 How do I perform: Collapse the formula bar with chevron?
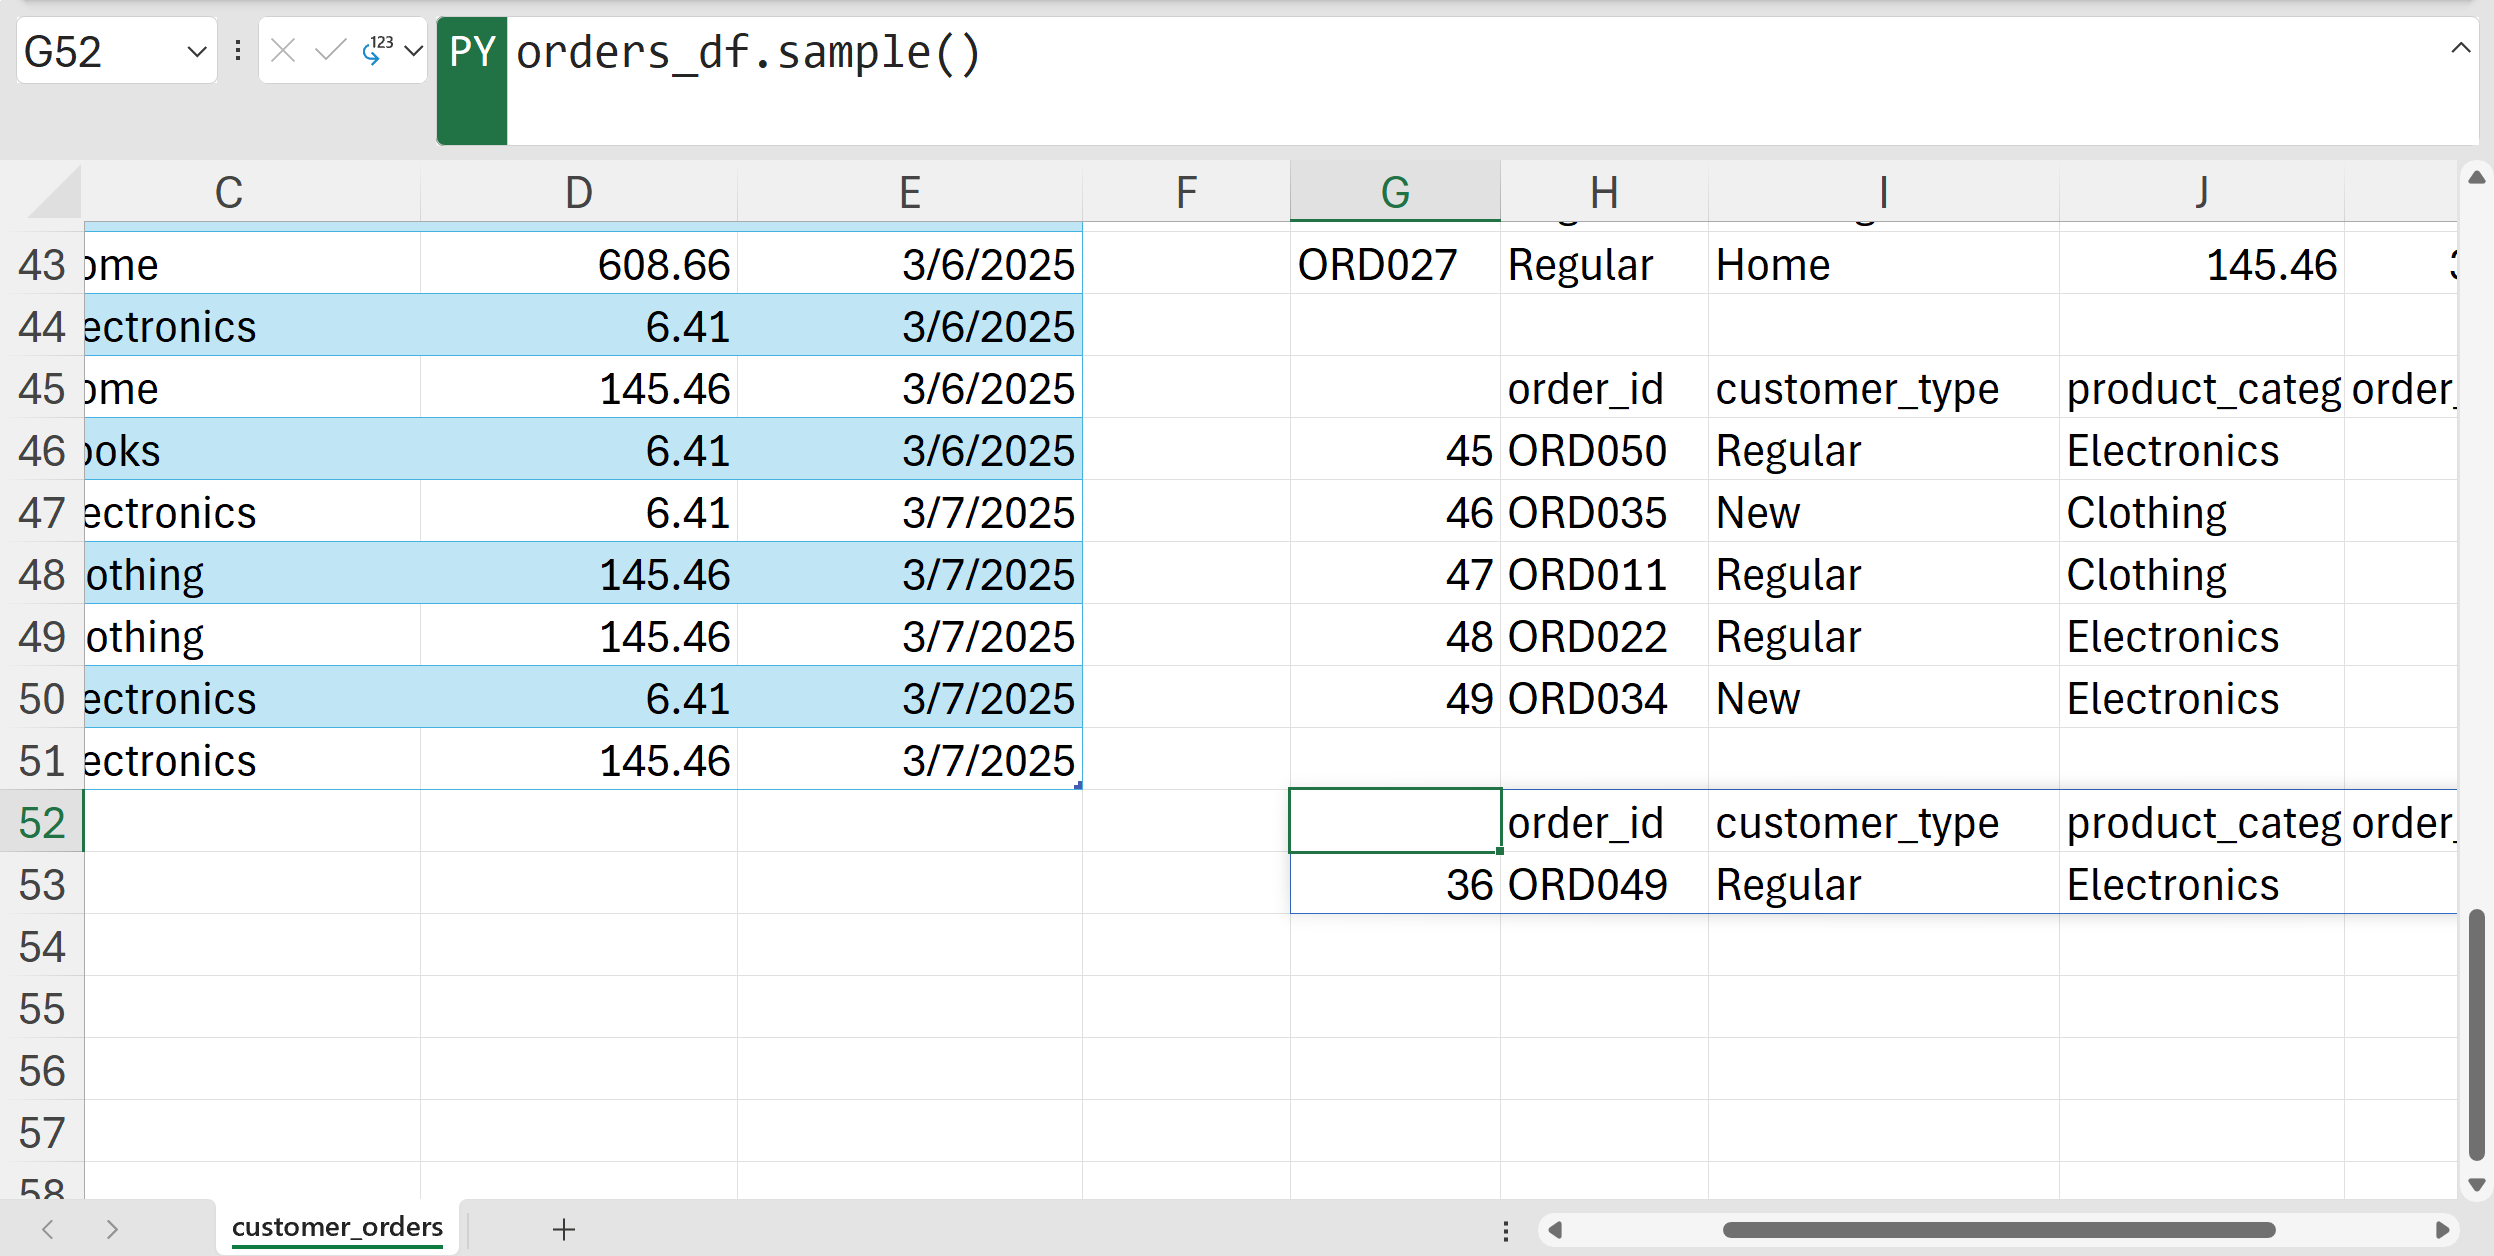pyautogui.click(x=2460, y=48)
